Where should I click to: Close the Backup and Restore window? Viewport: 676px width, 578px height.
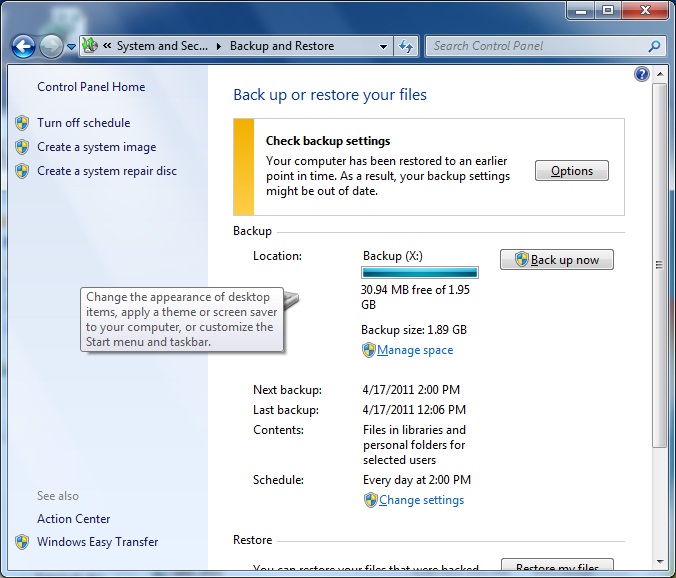click(645, 10)
